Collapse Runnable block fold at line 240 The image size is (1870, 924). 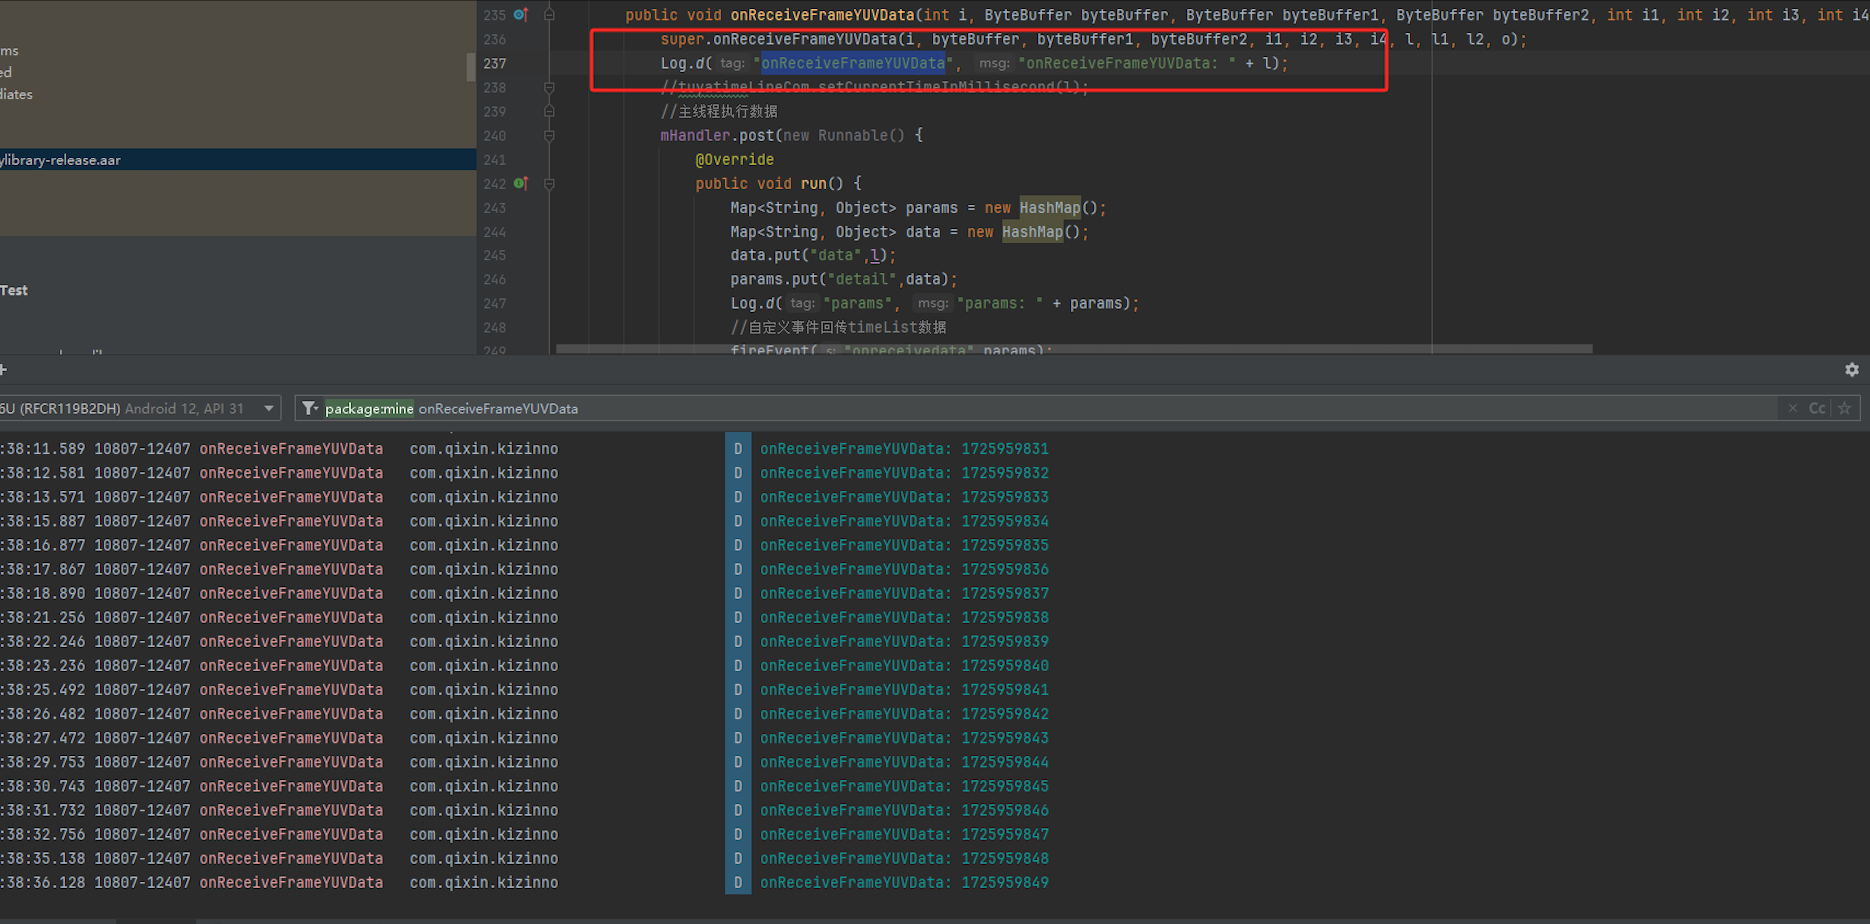point(549,136)
